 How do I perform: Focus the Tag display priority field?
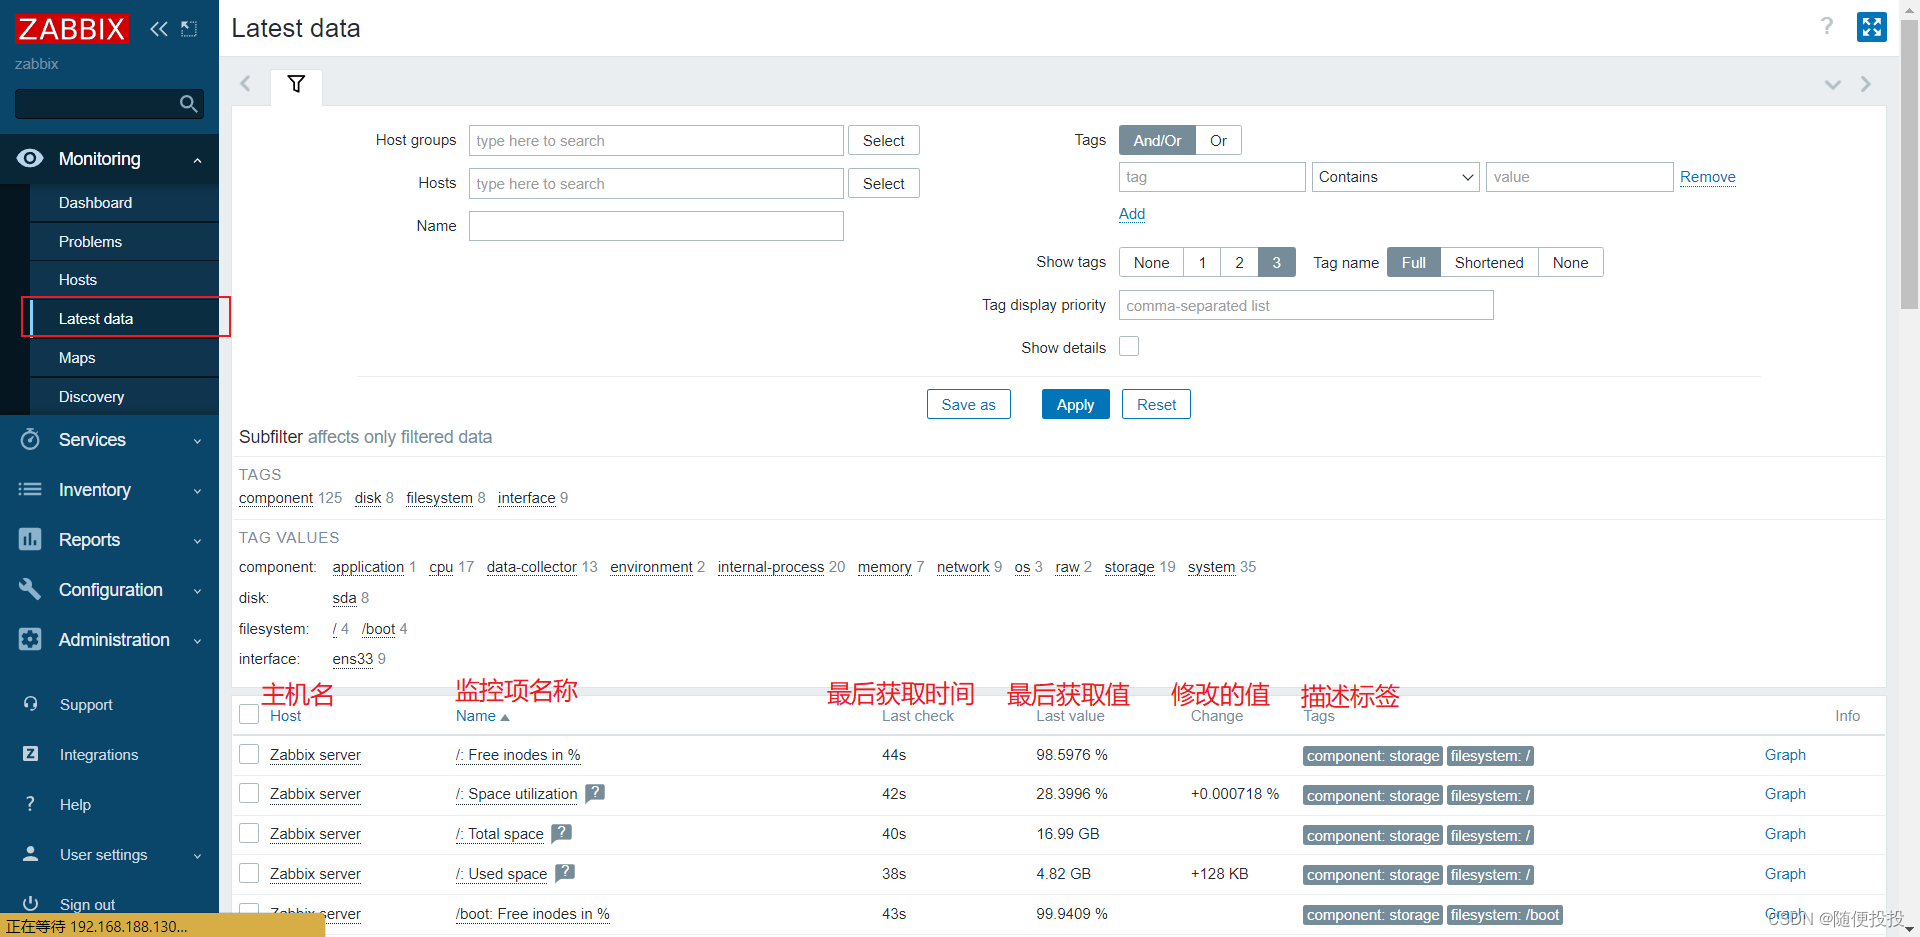click(x=1306, y=305)
